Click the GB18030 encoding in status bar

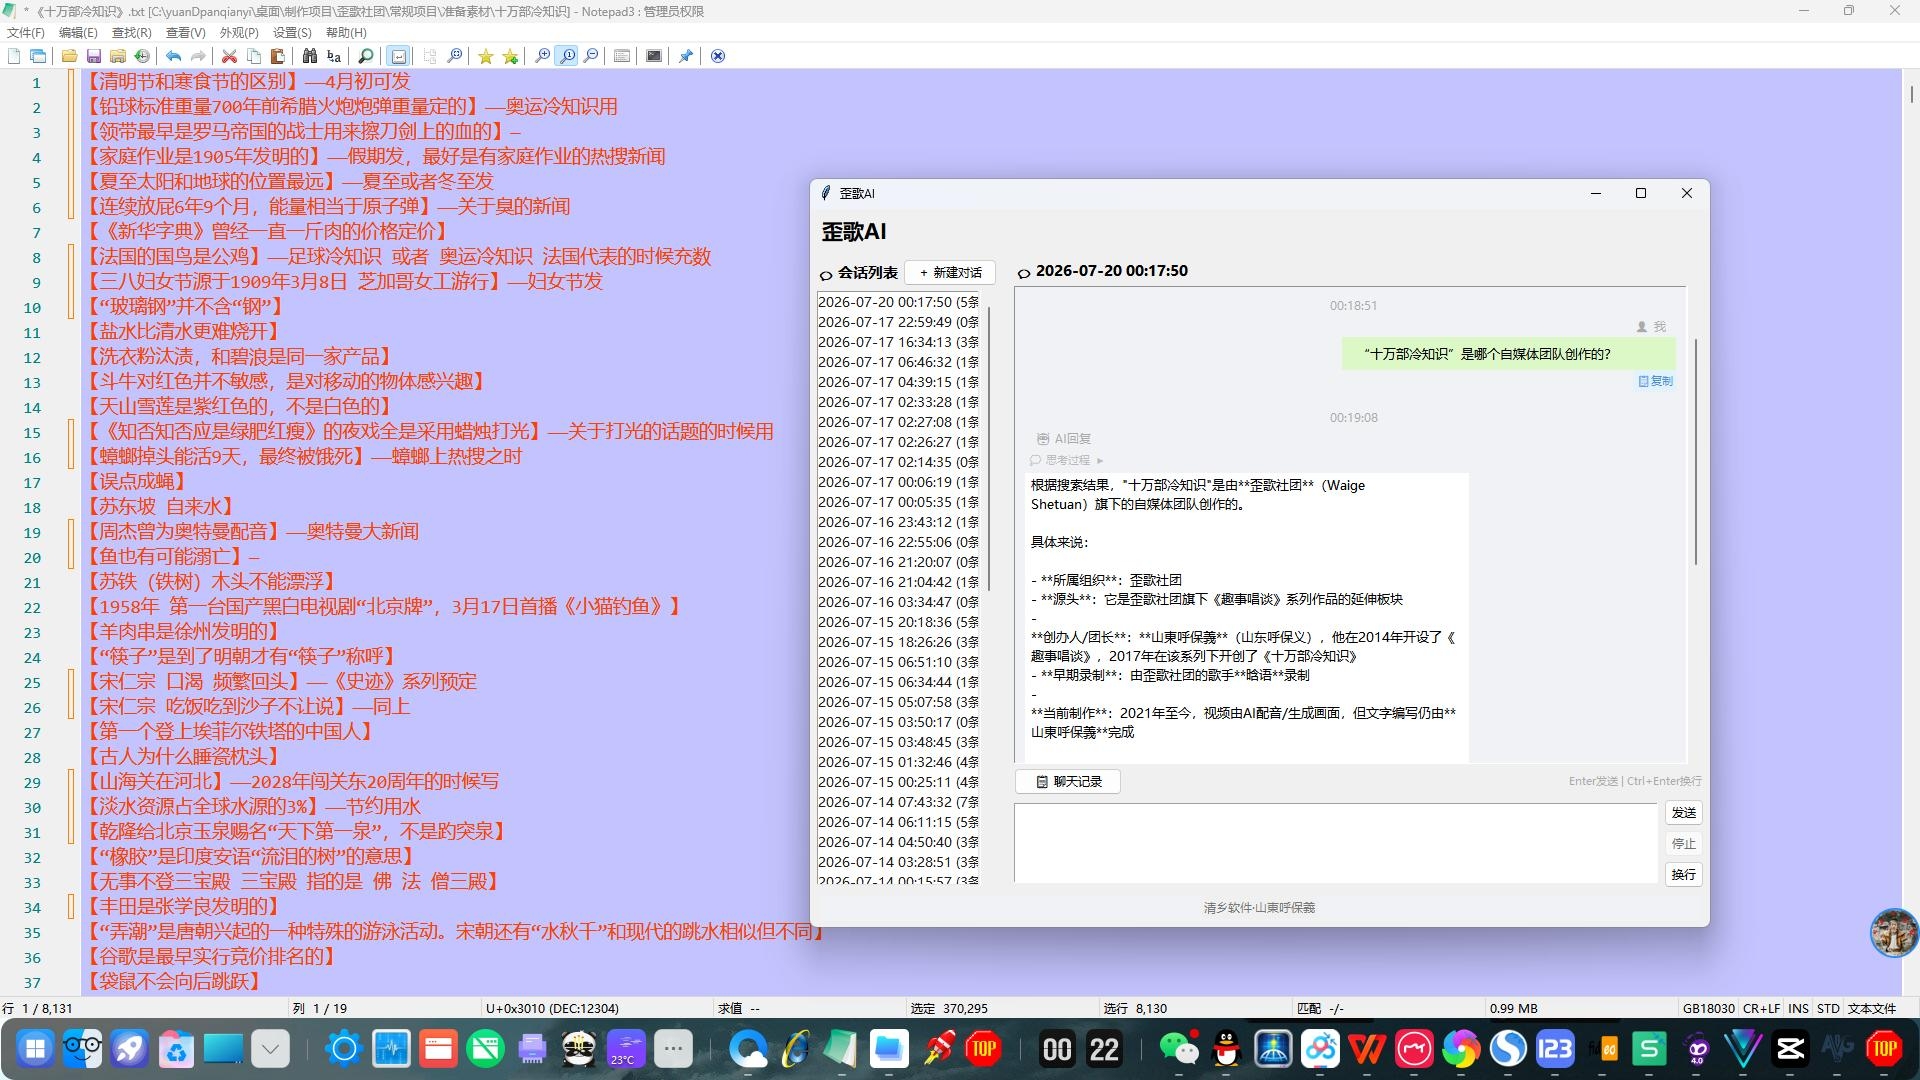pyautogui.click(x=1708, y=1009)
